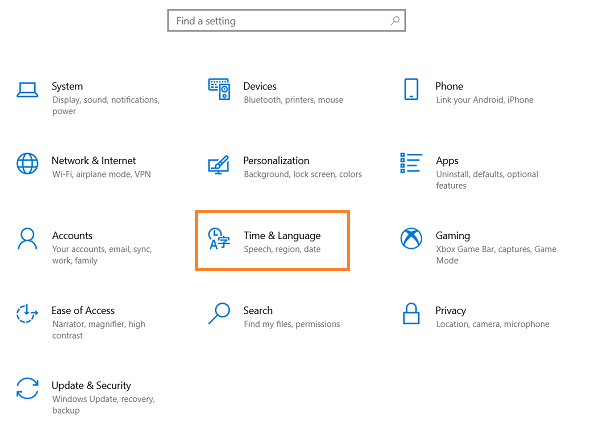
Task: Click the Search magnifying glass category icon
Action: tap(219, 314)
